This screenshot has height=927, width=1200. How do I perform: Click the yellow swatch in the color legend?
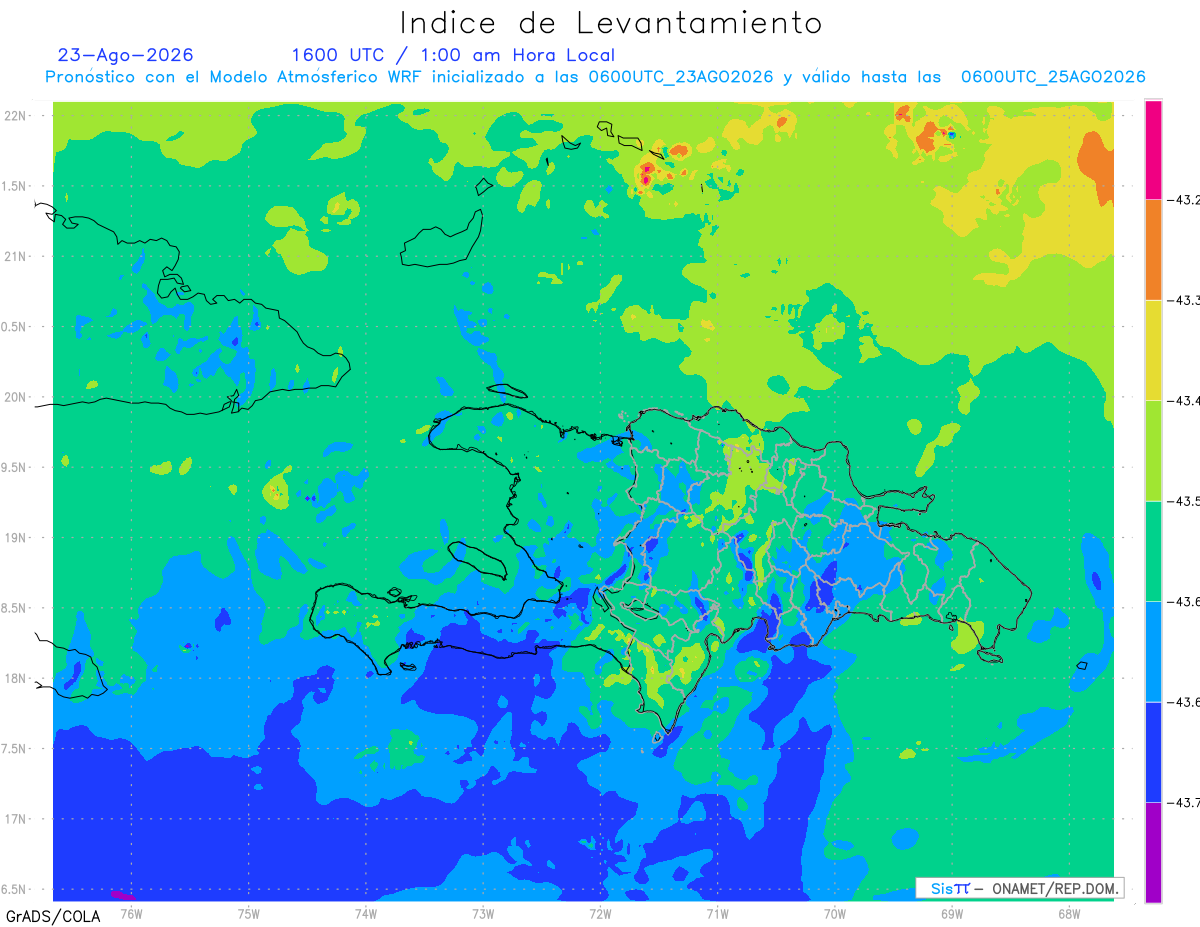coord(1153,350)
